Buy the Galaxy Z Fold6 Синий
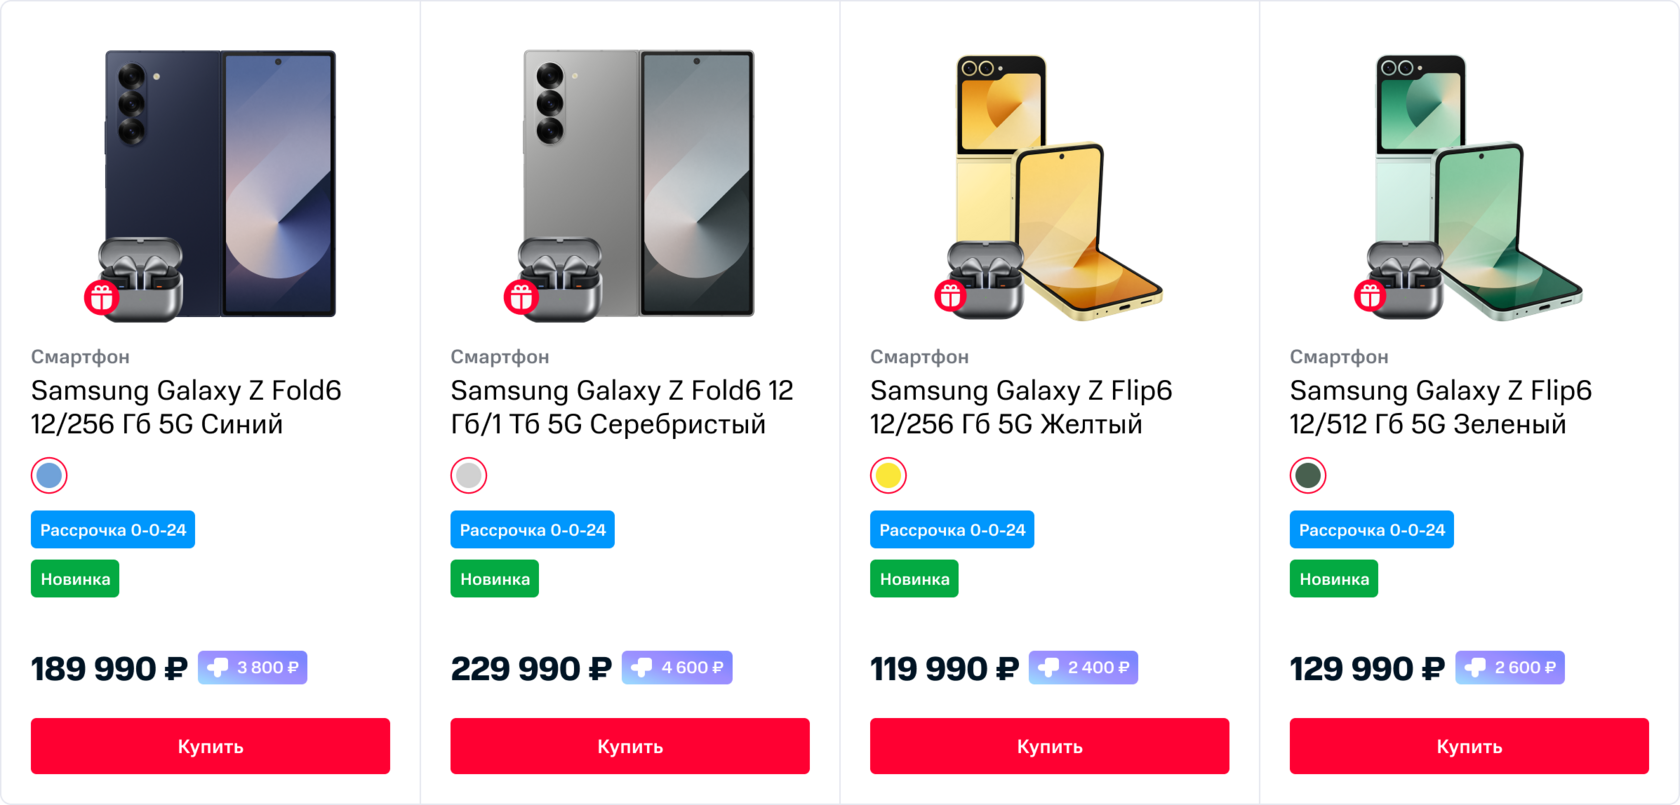Image resolution: width=1680 pixels, height=805 pixels. [x=210, y=746]
